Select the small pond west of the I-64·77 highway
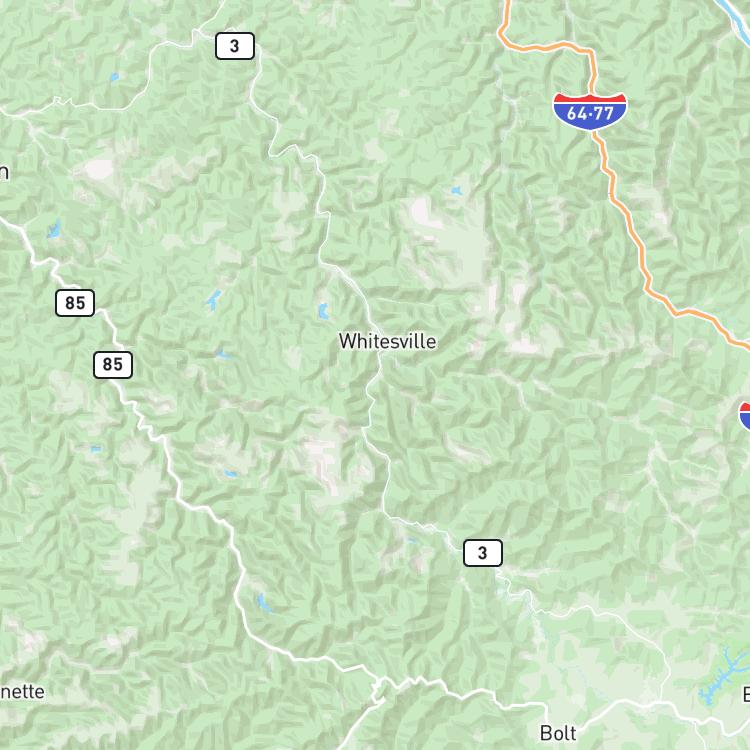Screen dimensions: 750x750 [456, 191]
